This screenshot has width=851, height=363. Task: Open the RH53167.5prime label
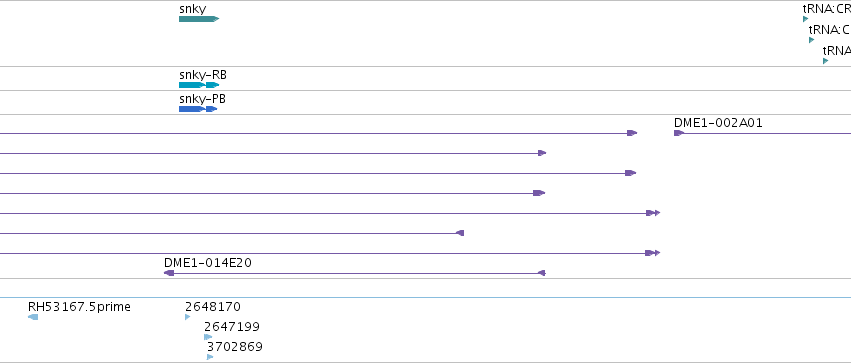[79, 307]
